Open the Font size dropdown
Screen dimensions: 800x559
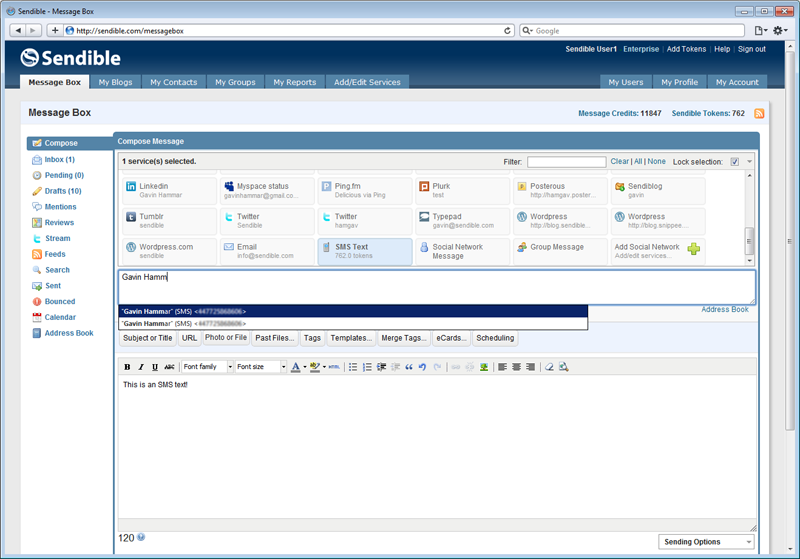point(261,367)
